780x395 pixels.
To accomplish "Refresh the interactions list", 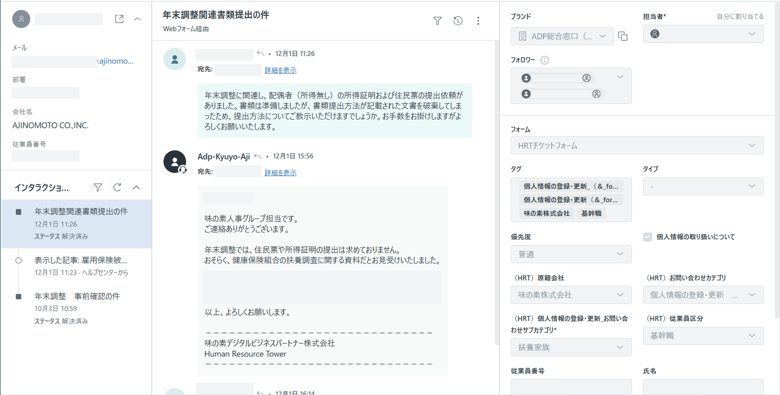I will (x=117, y=188).
